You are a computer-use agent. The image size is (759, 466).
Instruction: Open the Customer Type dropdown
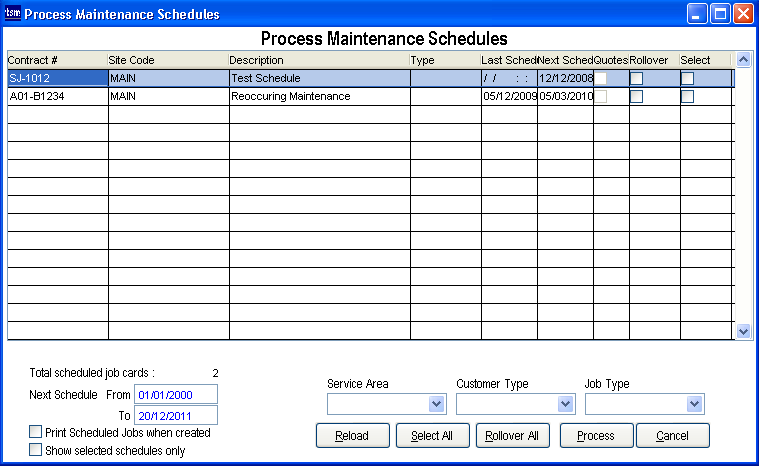(x=565, y=404)
